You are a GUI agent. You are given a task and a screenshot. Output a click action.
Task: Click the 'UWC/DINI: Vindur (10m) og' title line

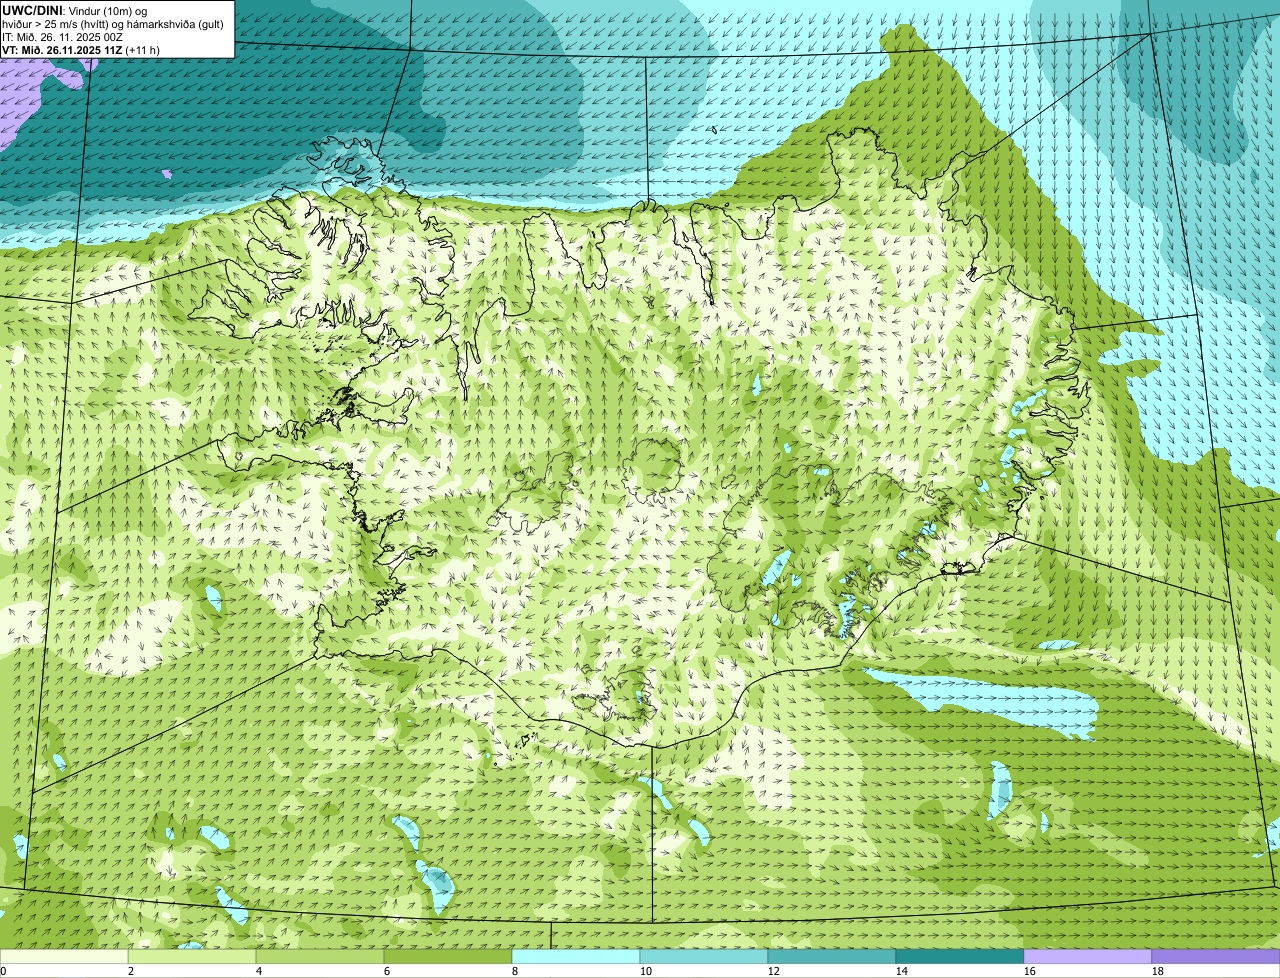point(75,10)
